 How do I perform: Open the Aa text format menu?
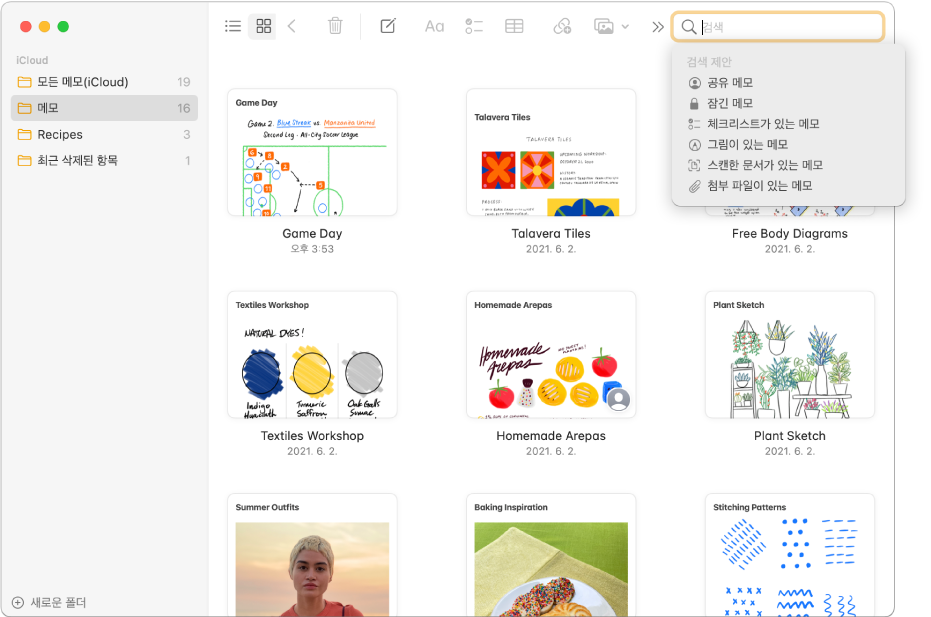point(434,27)
